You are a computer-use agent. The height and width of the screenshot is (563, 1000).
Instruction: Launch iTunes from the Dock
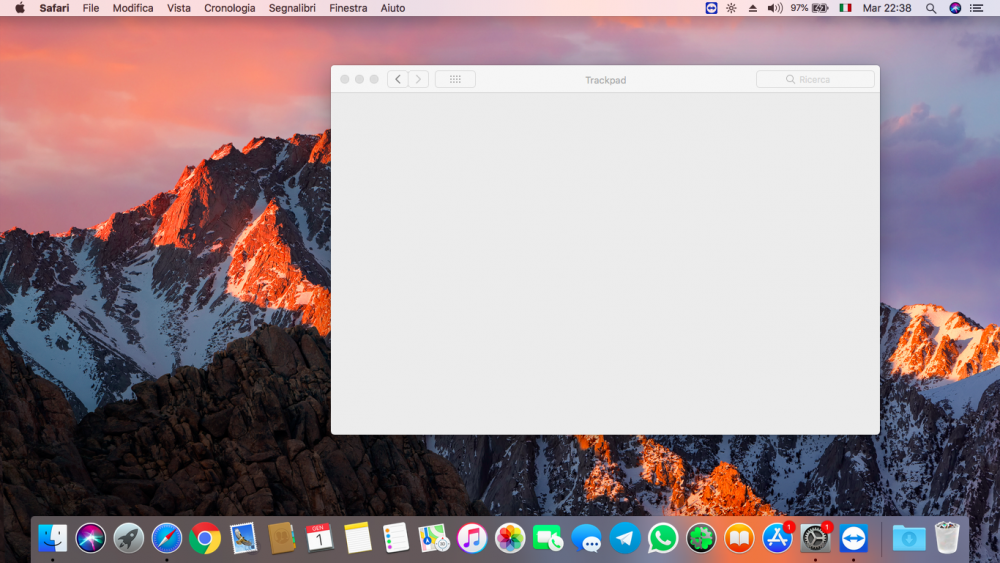pos(472,539)
